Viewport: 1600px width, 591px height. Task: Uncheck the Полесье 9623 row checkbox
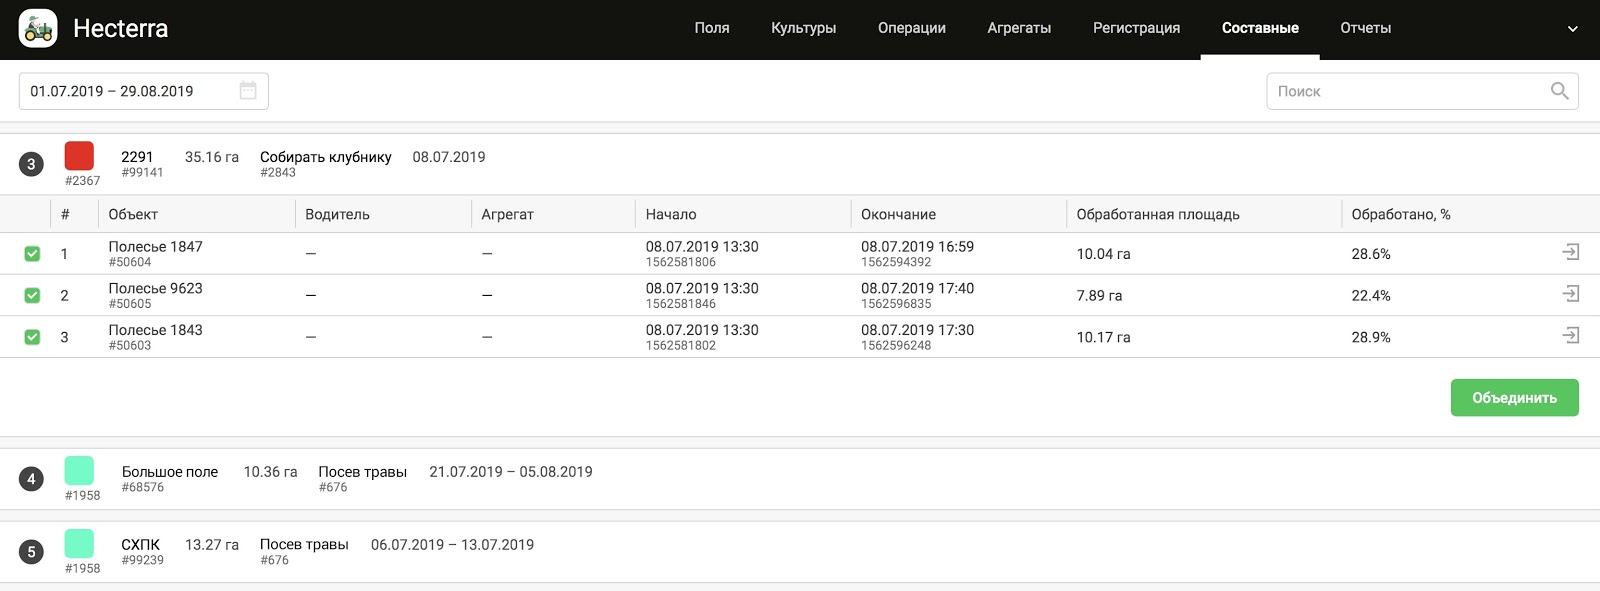click(32, 296)
